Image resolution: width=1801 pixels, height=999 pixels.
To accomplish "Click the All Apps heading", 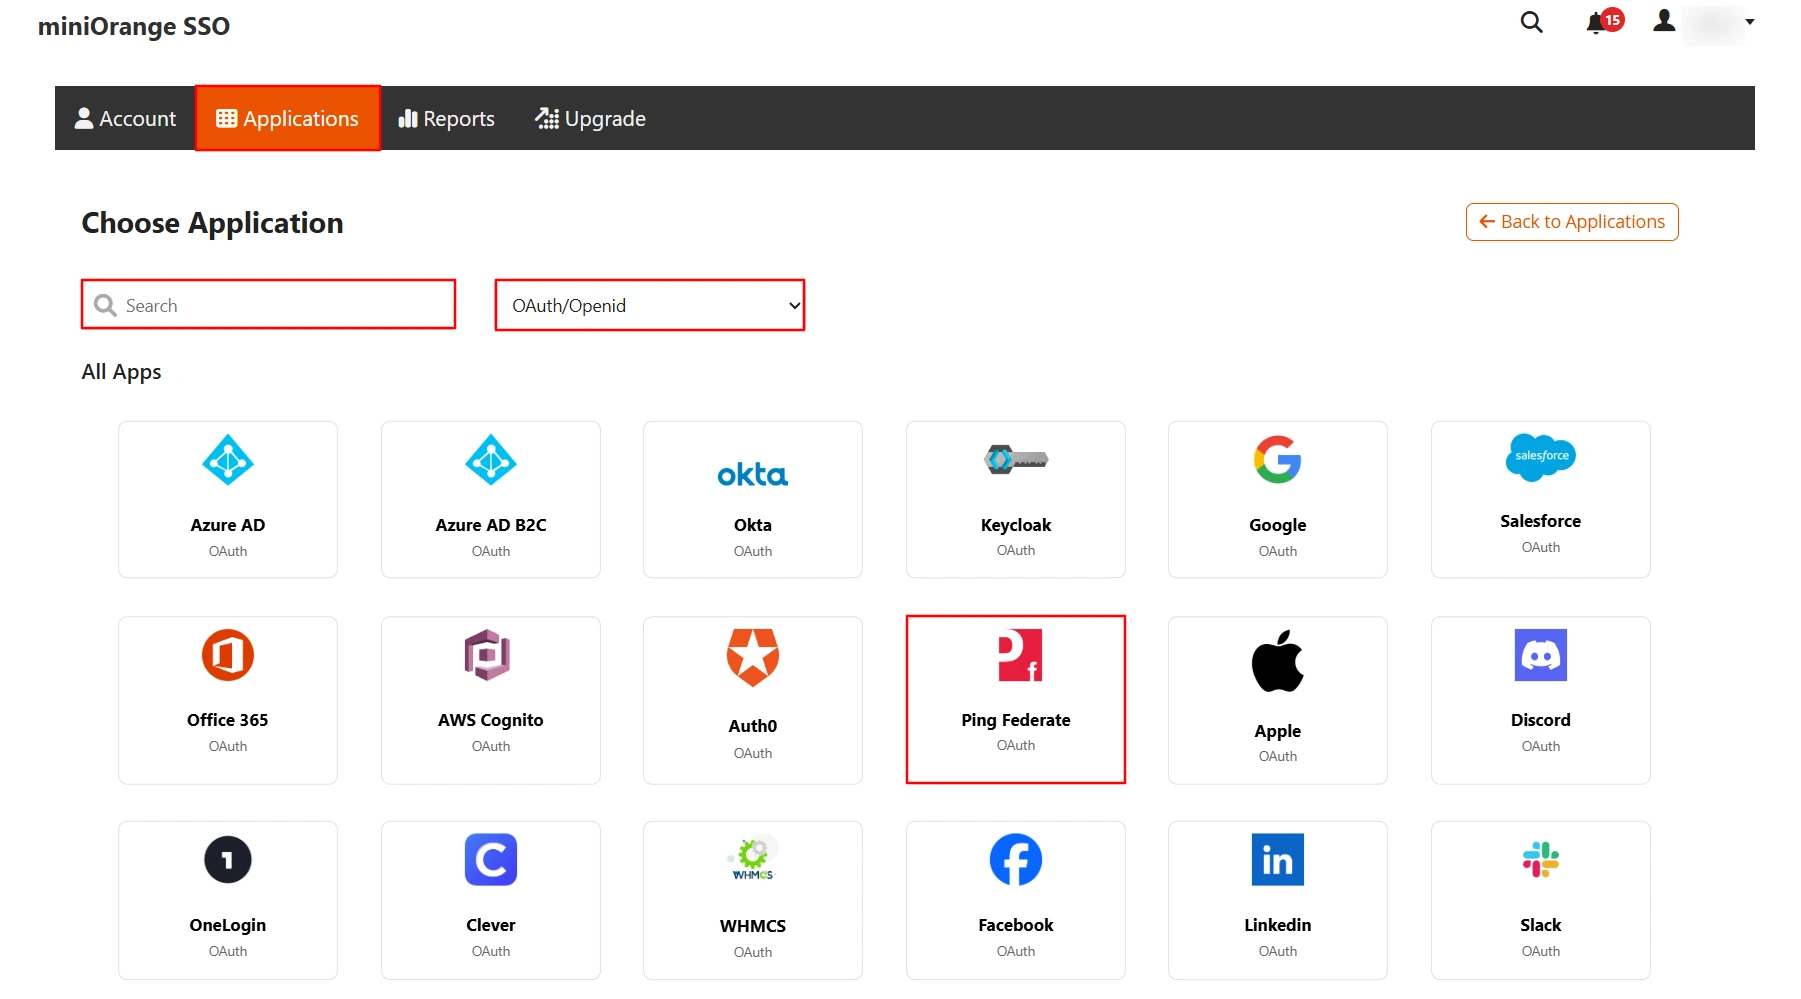I will click(x=121, y=372).
